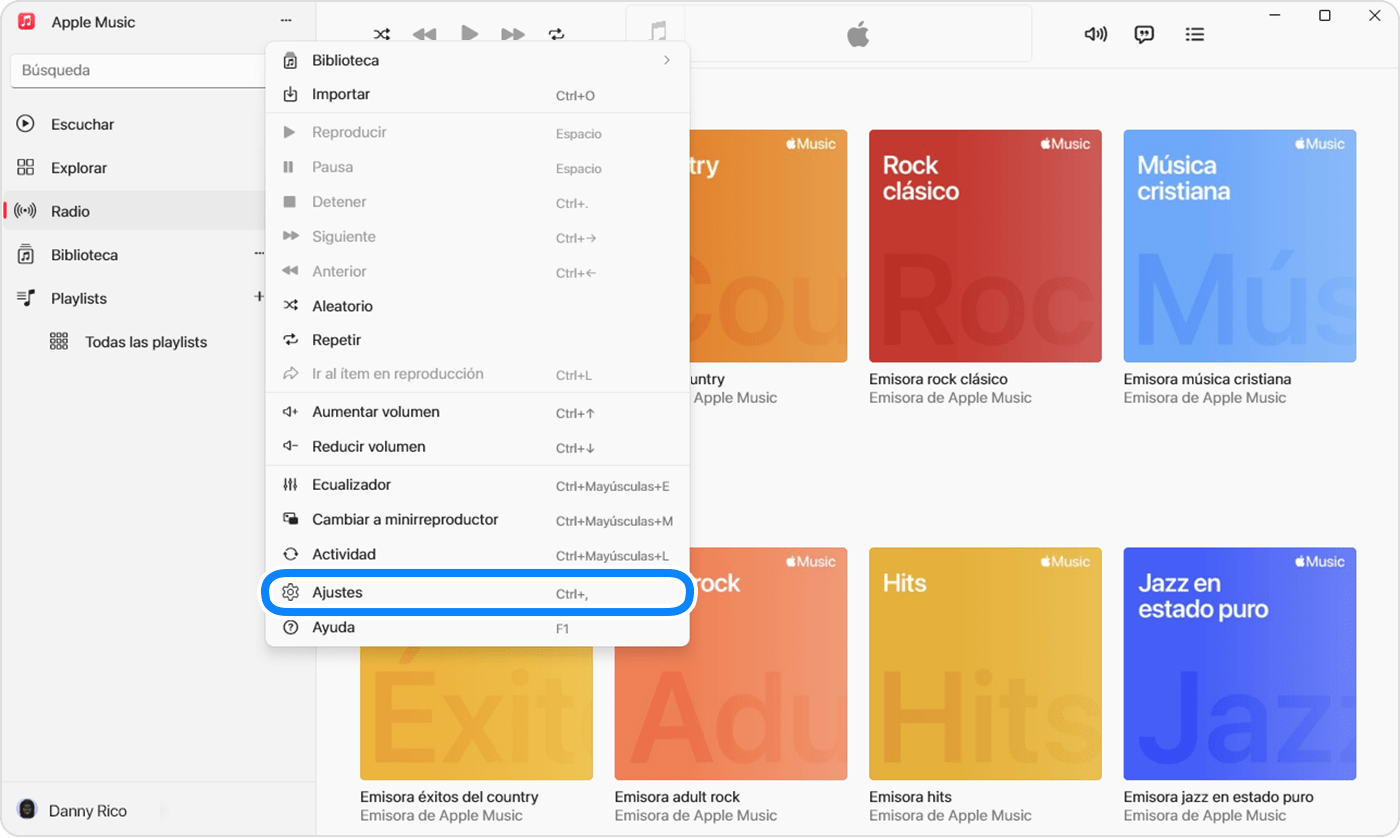Image resolution: width=1400 pixels, height=838 pixels.
Task: Click the plus button next to Playlists
Action: pyautogui.click(x=259, y=297)
